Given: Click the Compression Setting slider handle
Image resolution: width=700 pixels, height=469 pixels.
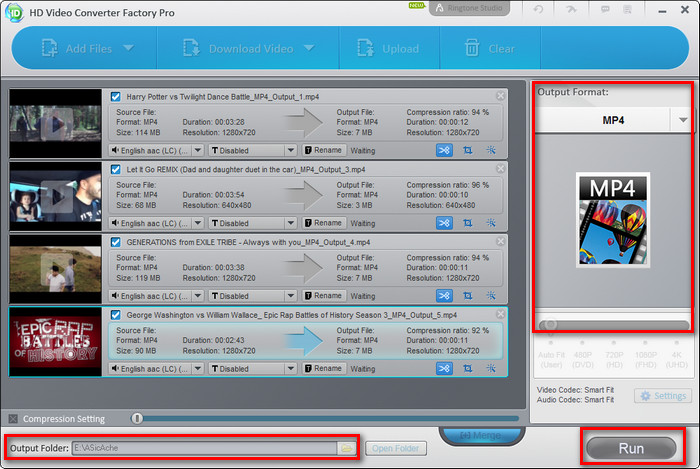Looking at the screenshot, I should pos(137,419).
